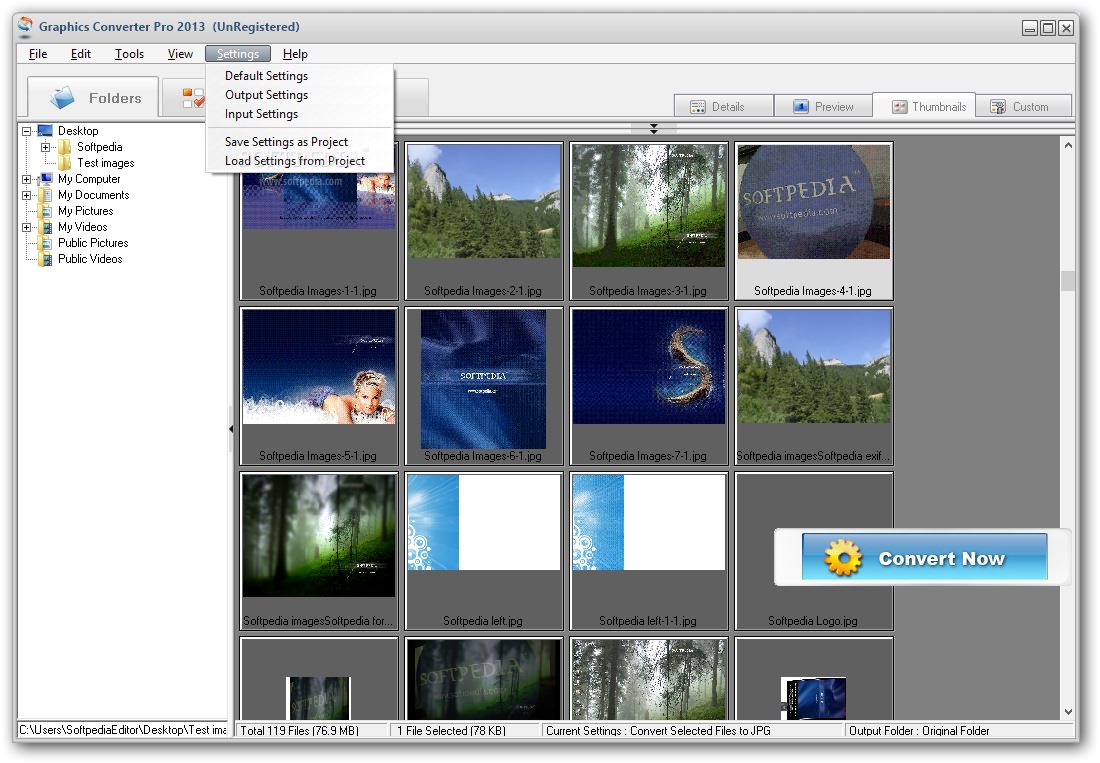Click the My Pictures folder icon
This screenshot has height=763, width=1100.
pyautogui.click(x=45, y=211)
